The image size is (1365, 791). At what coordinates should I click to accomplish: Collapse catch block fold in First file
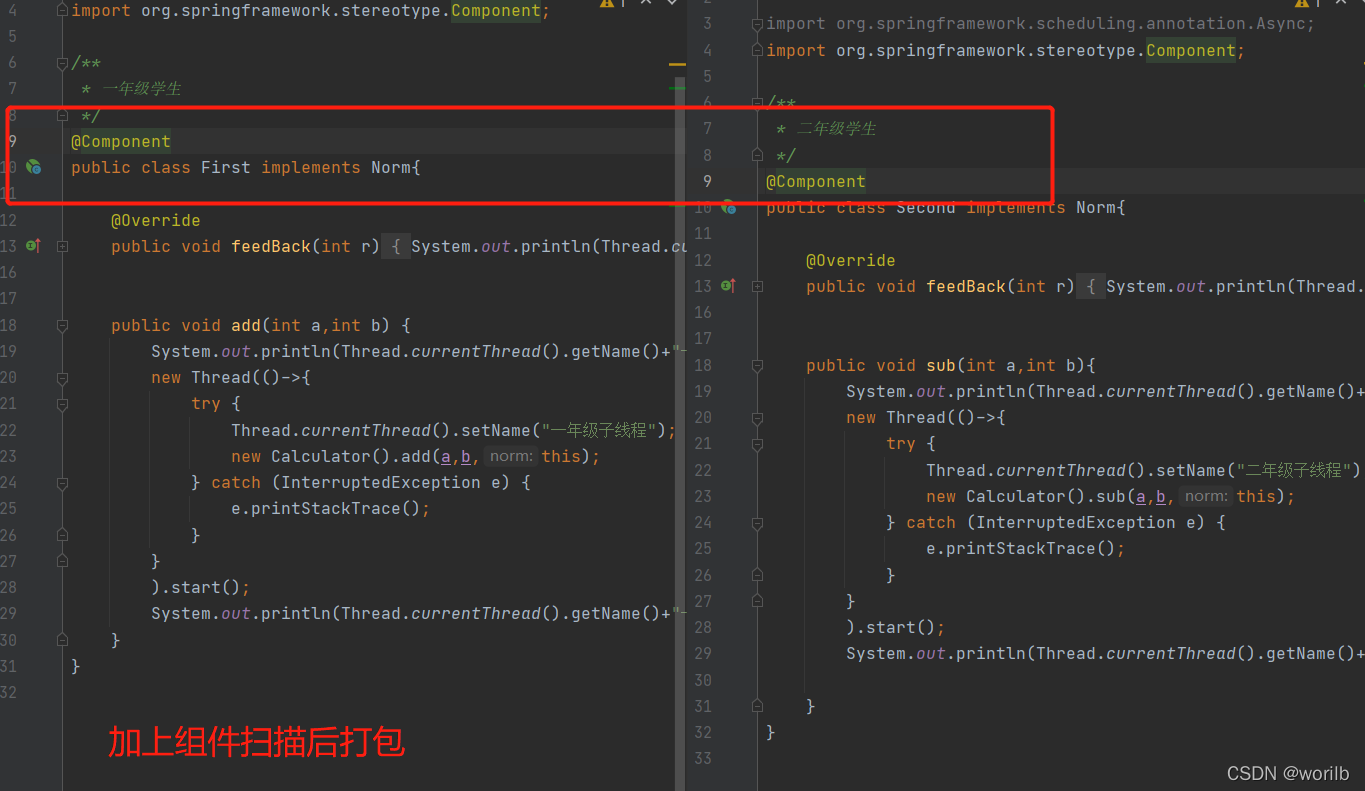(x=62, y=483)
